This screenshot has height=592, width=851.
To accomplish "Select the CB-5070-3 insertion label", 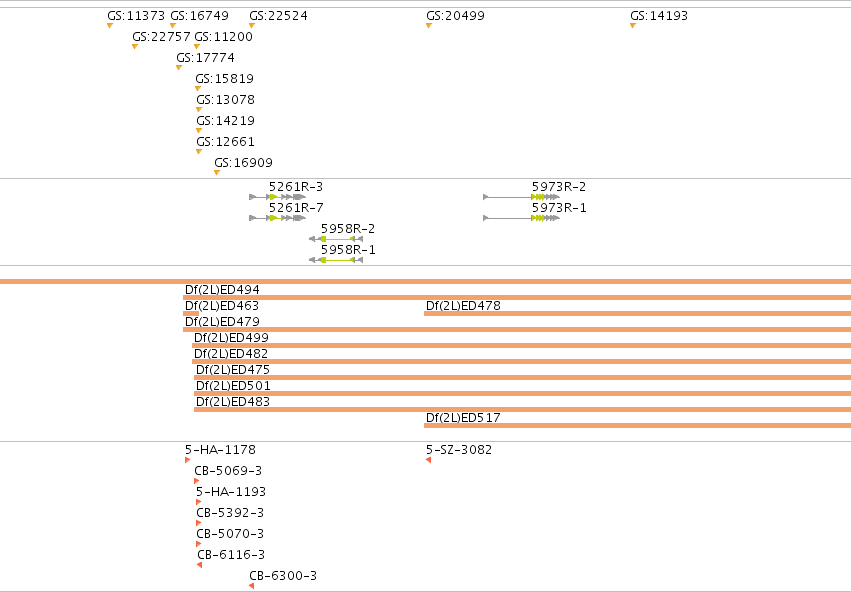I will click(230, 534).
